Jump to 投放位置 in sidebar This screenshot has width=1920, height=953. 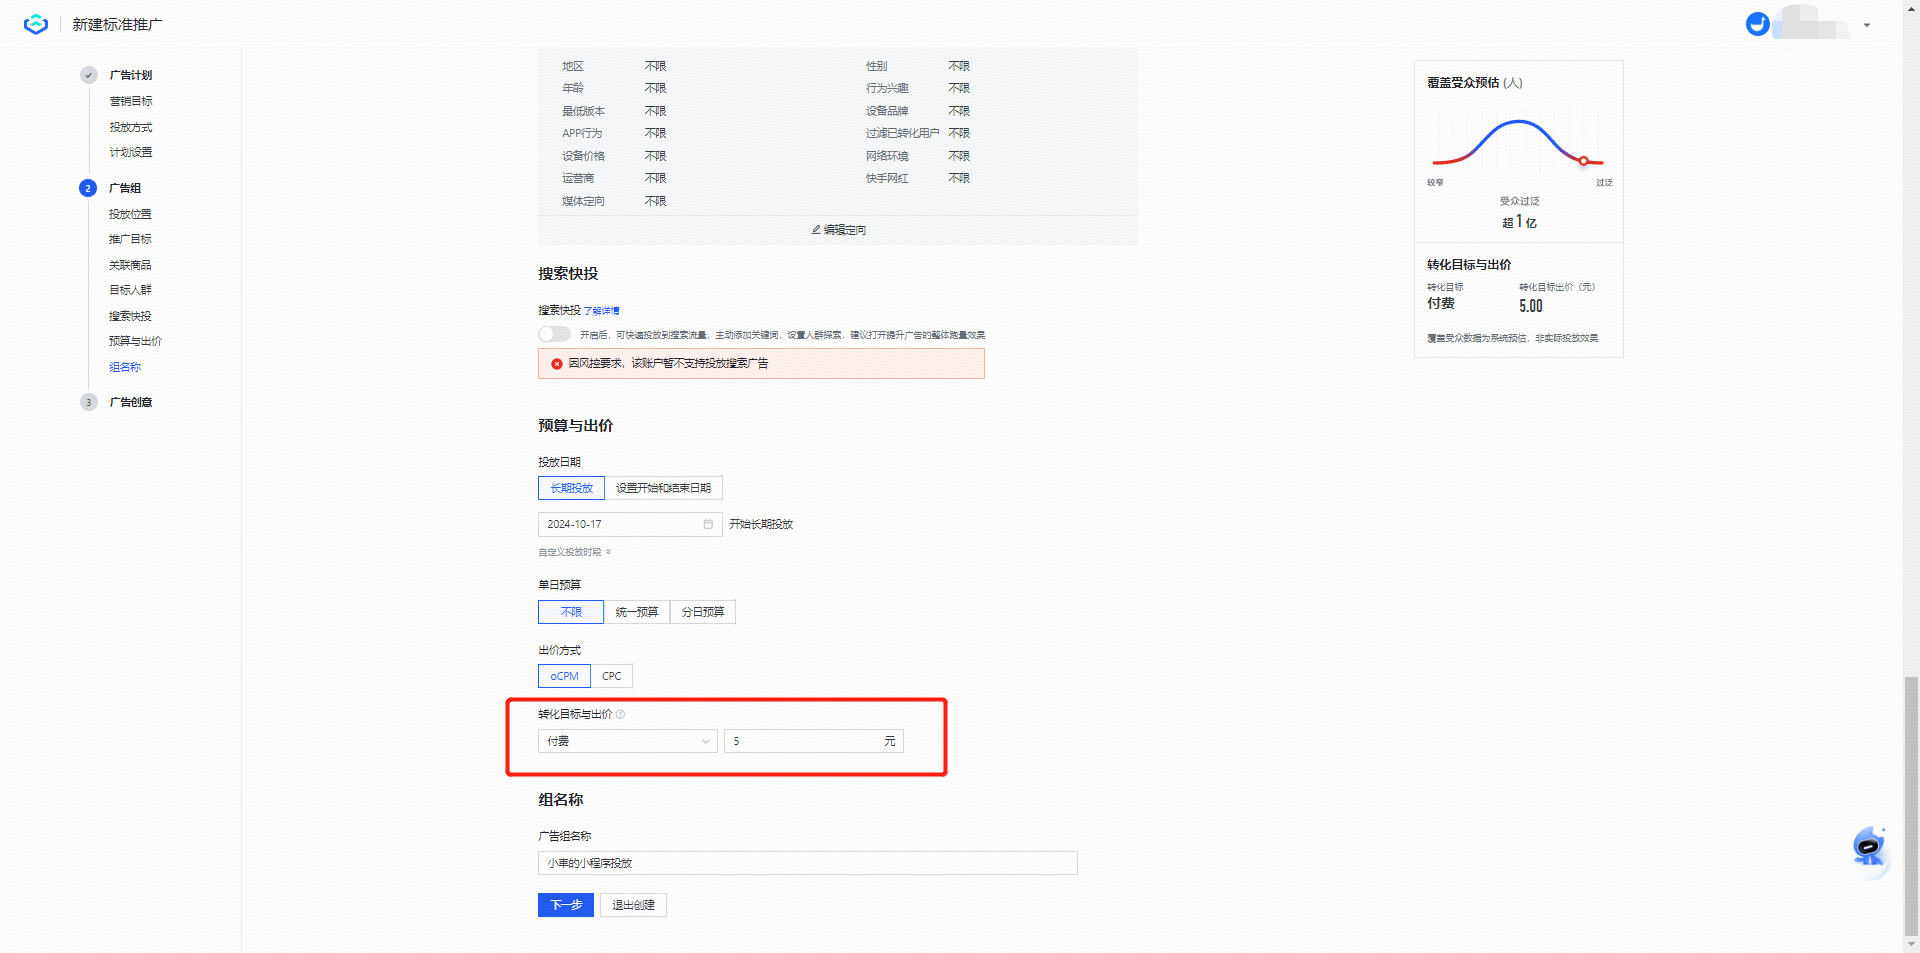[x=130, y=214]
